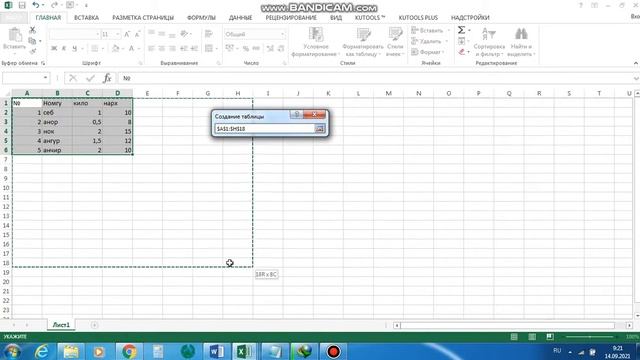640x360 pixels.
Task: Decrease font size with smaller A icon
Action: pyautogui.click(x=137, y=34)
